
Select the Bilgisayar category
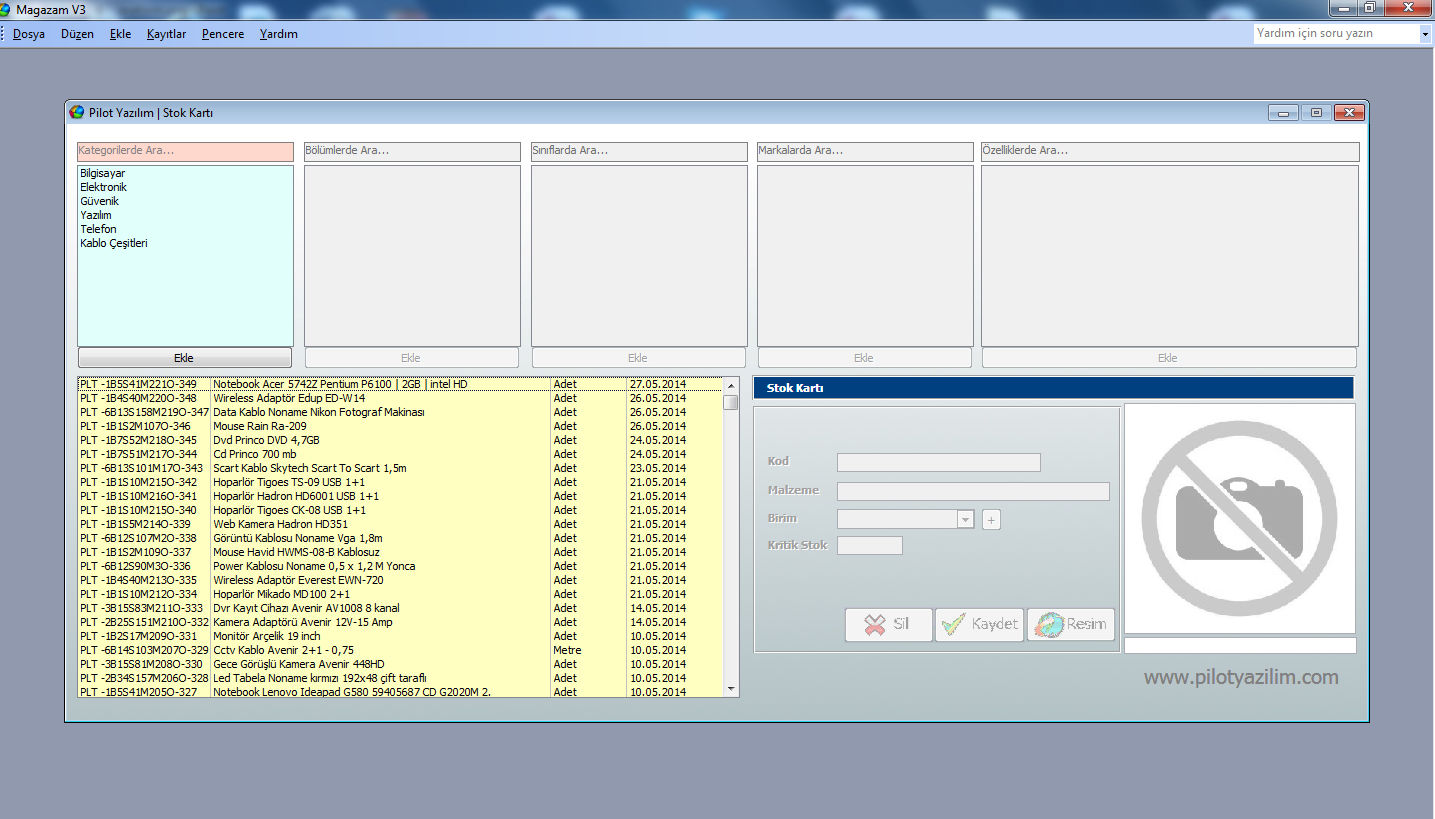103,174
